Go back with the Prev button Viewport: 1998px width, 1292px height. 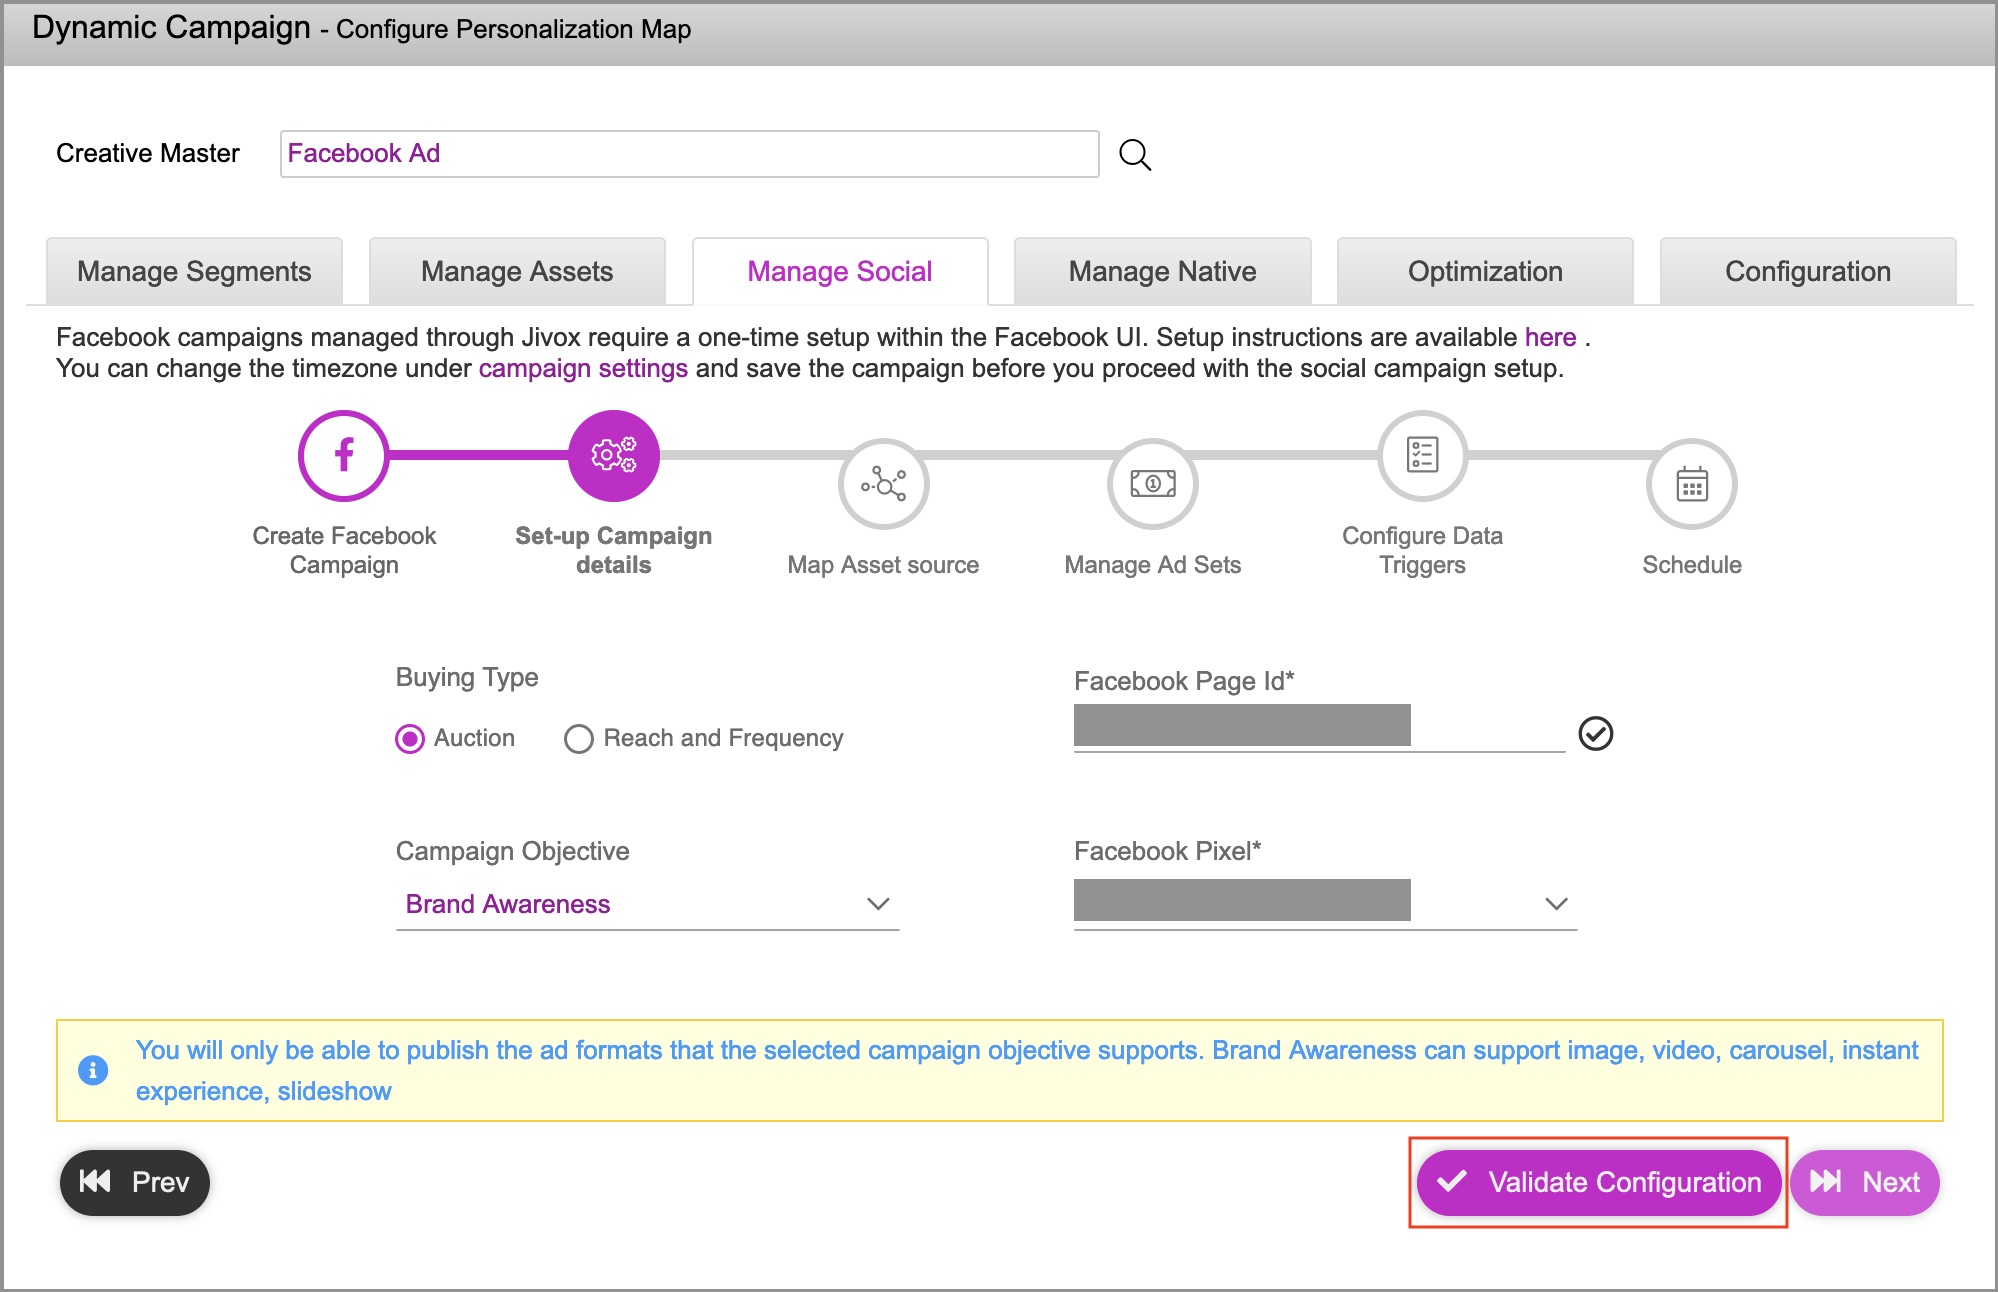pyautogui.click(x=135, y=1183)
